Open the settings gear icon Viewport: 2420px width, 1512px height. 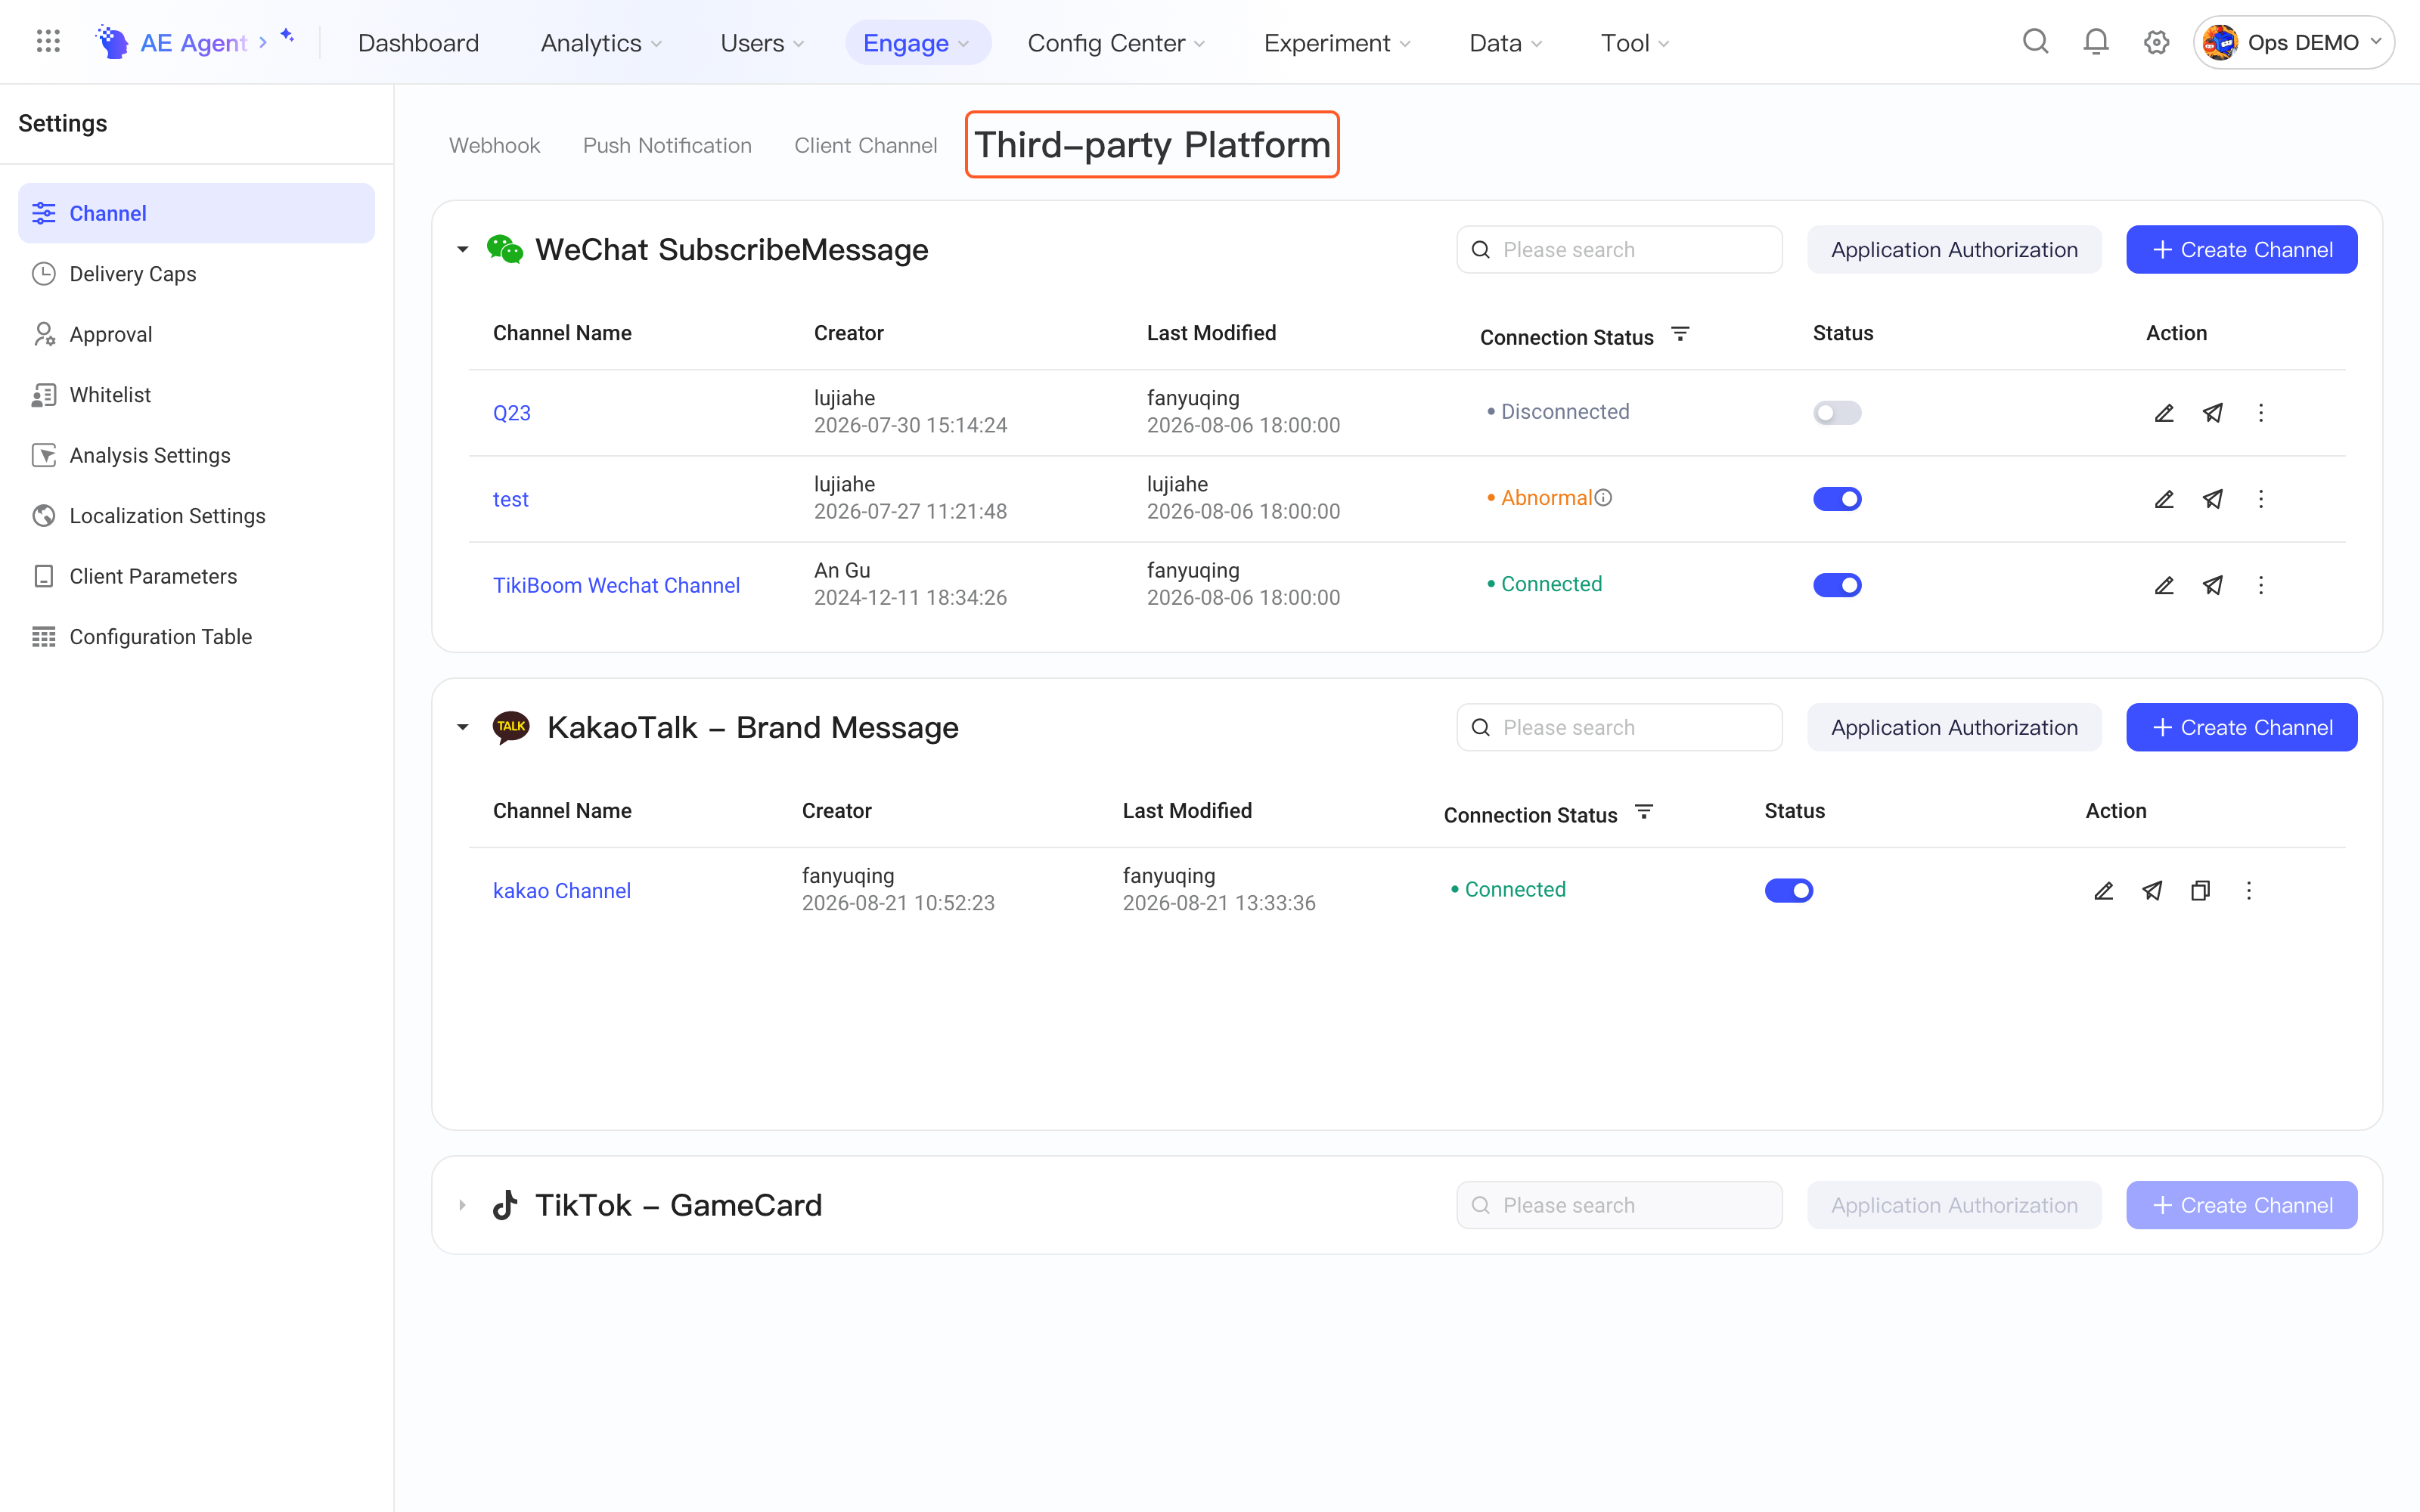pyautogui.click(x=2156, y=42)
